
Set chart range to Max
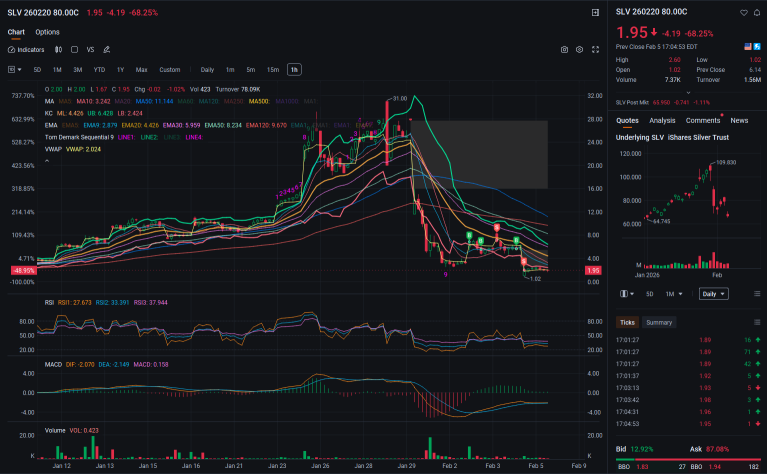(141, 70)
